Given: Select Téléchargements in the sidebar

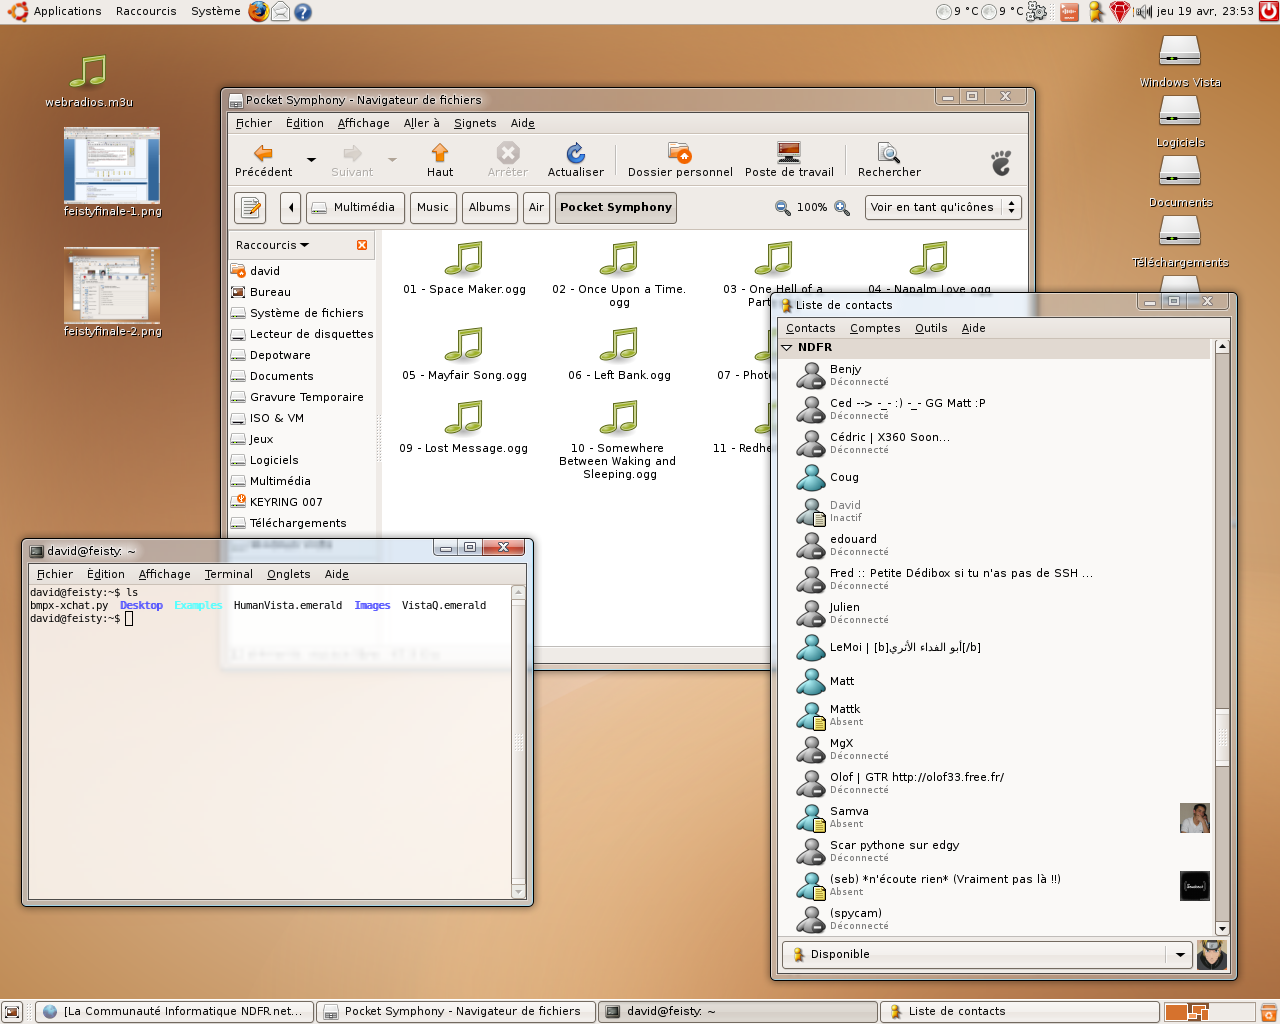Looking at the screenshot, I should (297, 523).
